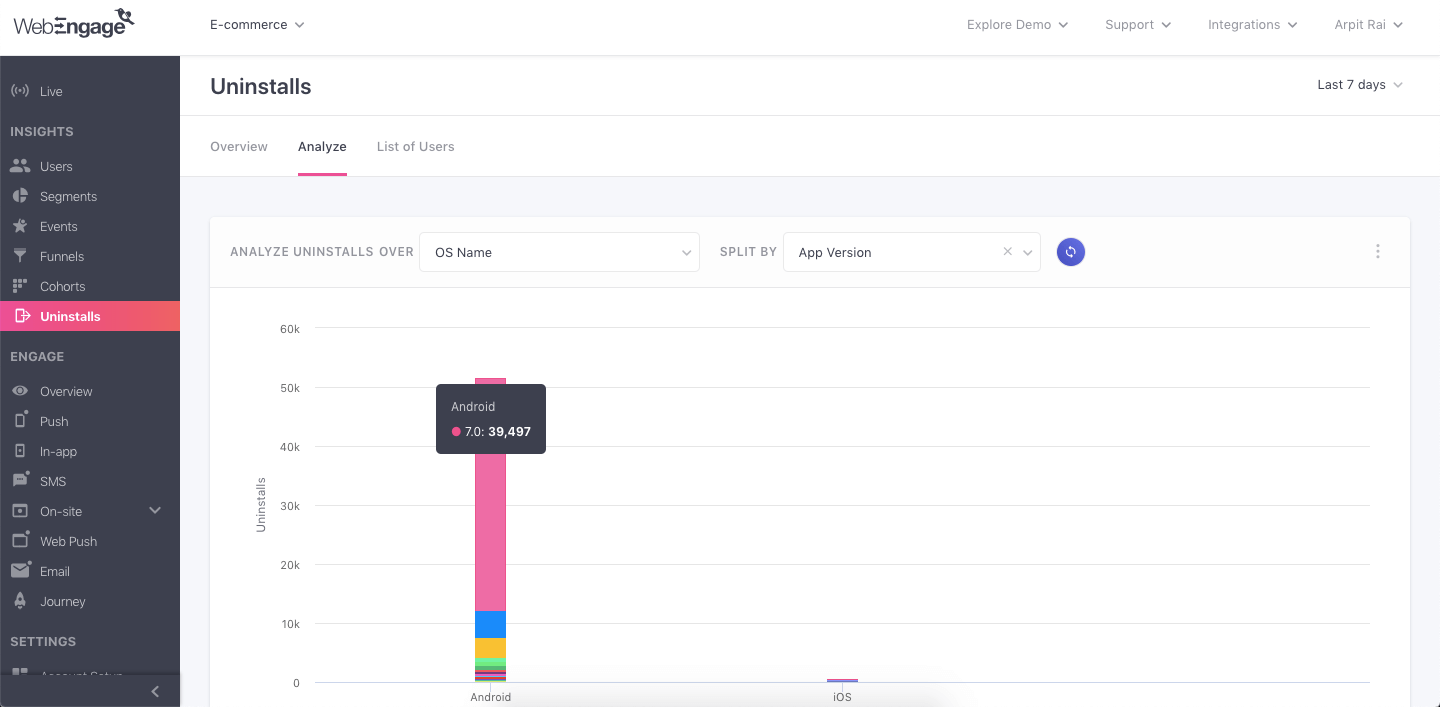Open Users in the Insights sidebar
The width and height of the screenshot is (1440, 707).
[x=56, y=166]
